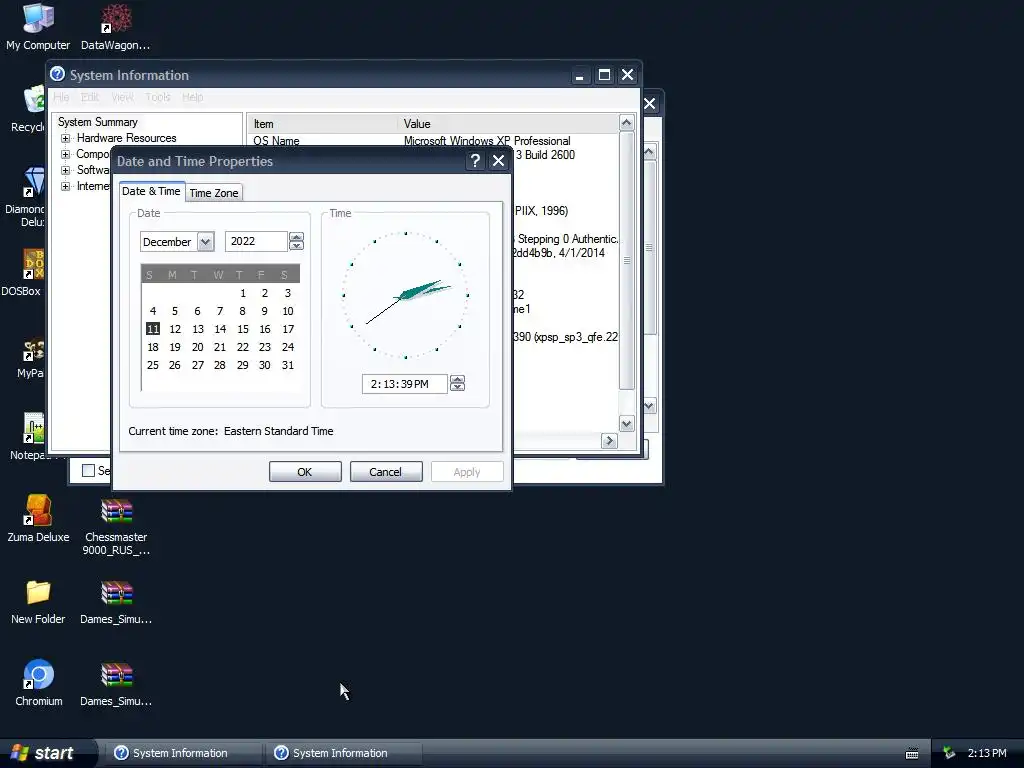Click the network tray icon near the clock
This screenshot has height=768, width=1024.
click(x=949, y=753)
